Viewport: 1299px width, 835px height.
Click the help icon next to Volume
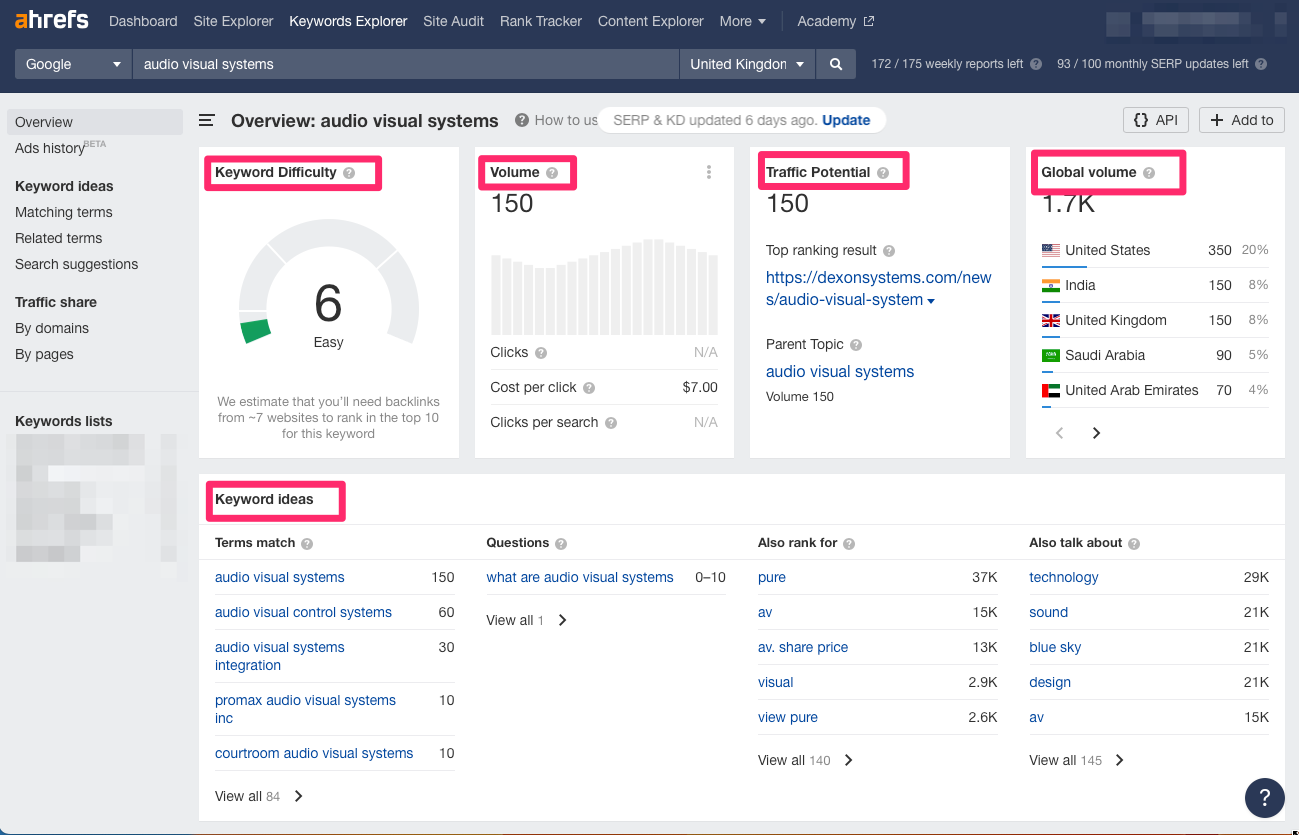552,172
